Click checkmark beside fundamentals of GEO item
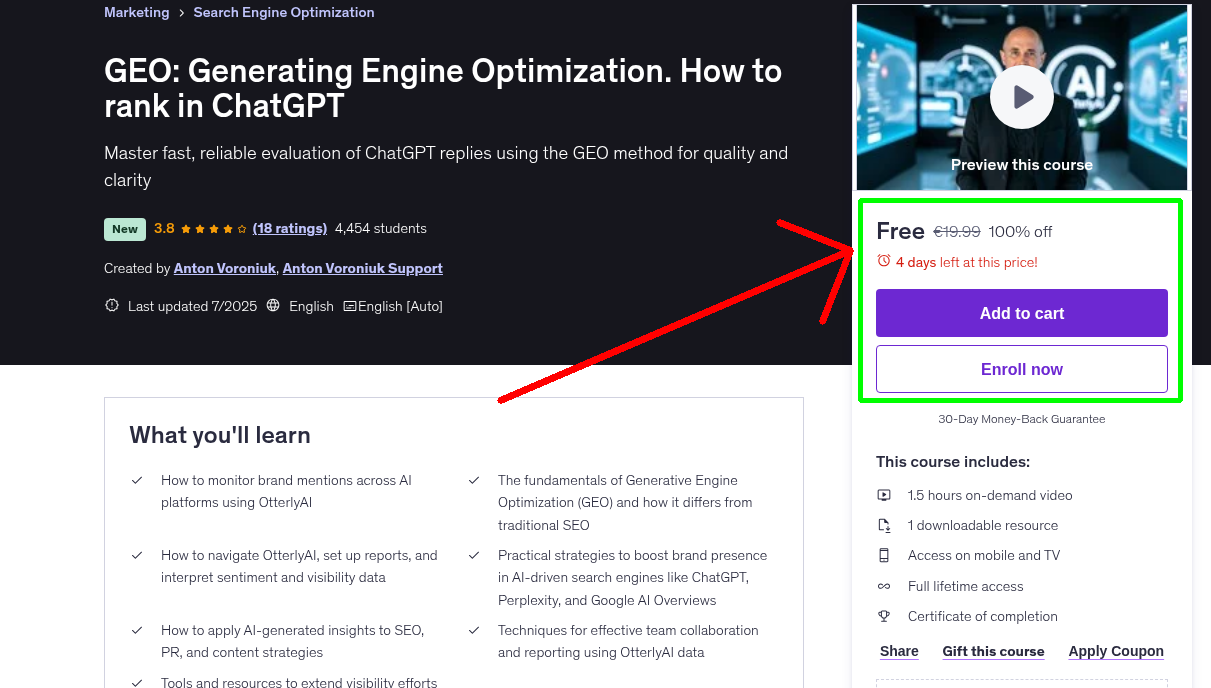 pos(474,480)
